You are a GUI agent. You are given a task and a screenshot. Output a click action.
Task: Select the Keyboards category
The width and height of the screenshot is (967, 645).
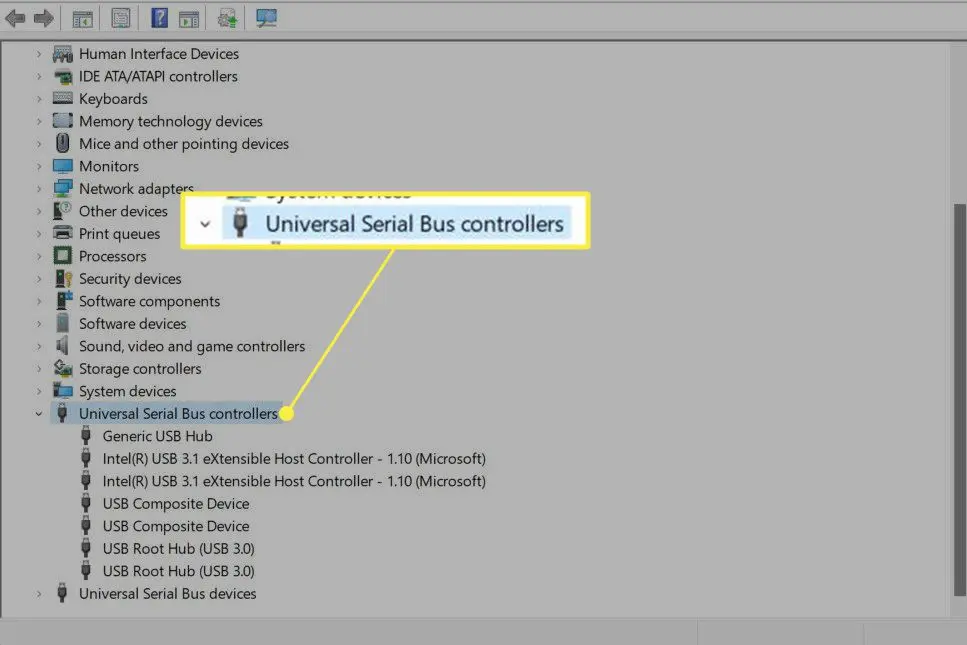coord(113,99)
